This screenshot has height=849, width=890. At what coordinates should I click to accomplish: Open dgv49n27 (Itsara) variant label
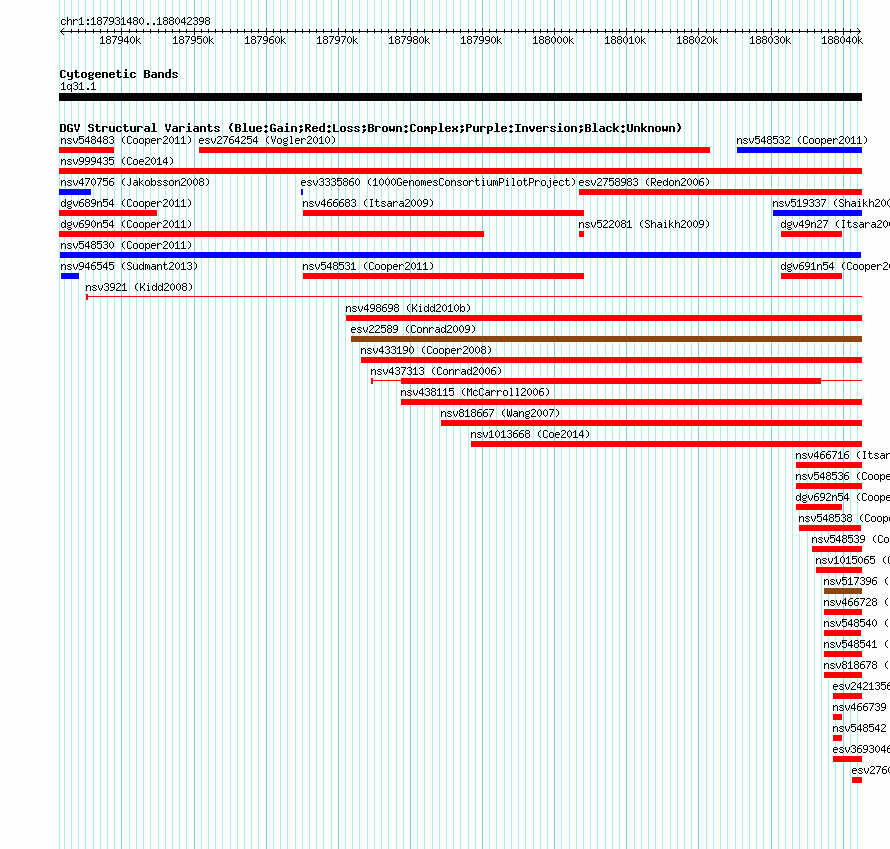[x=835, y=224]
